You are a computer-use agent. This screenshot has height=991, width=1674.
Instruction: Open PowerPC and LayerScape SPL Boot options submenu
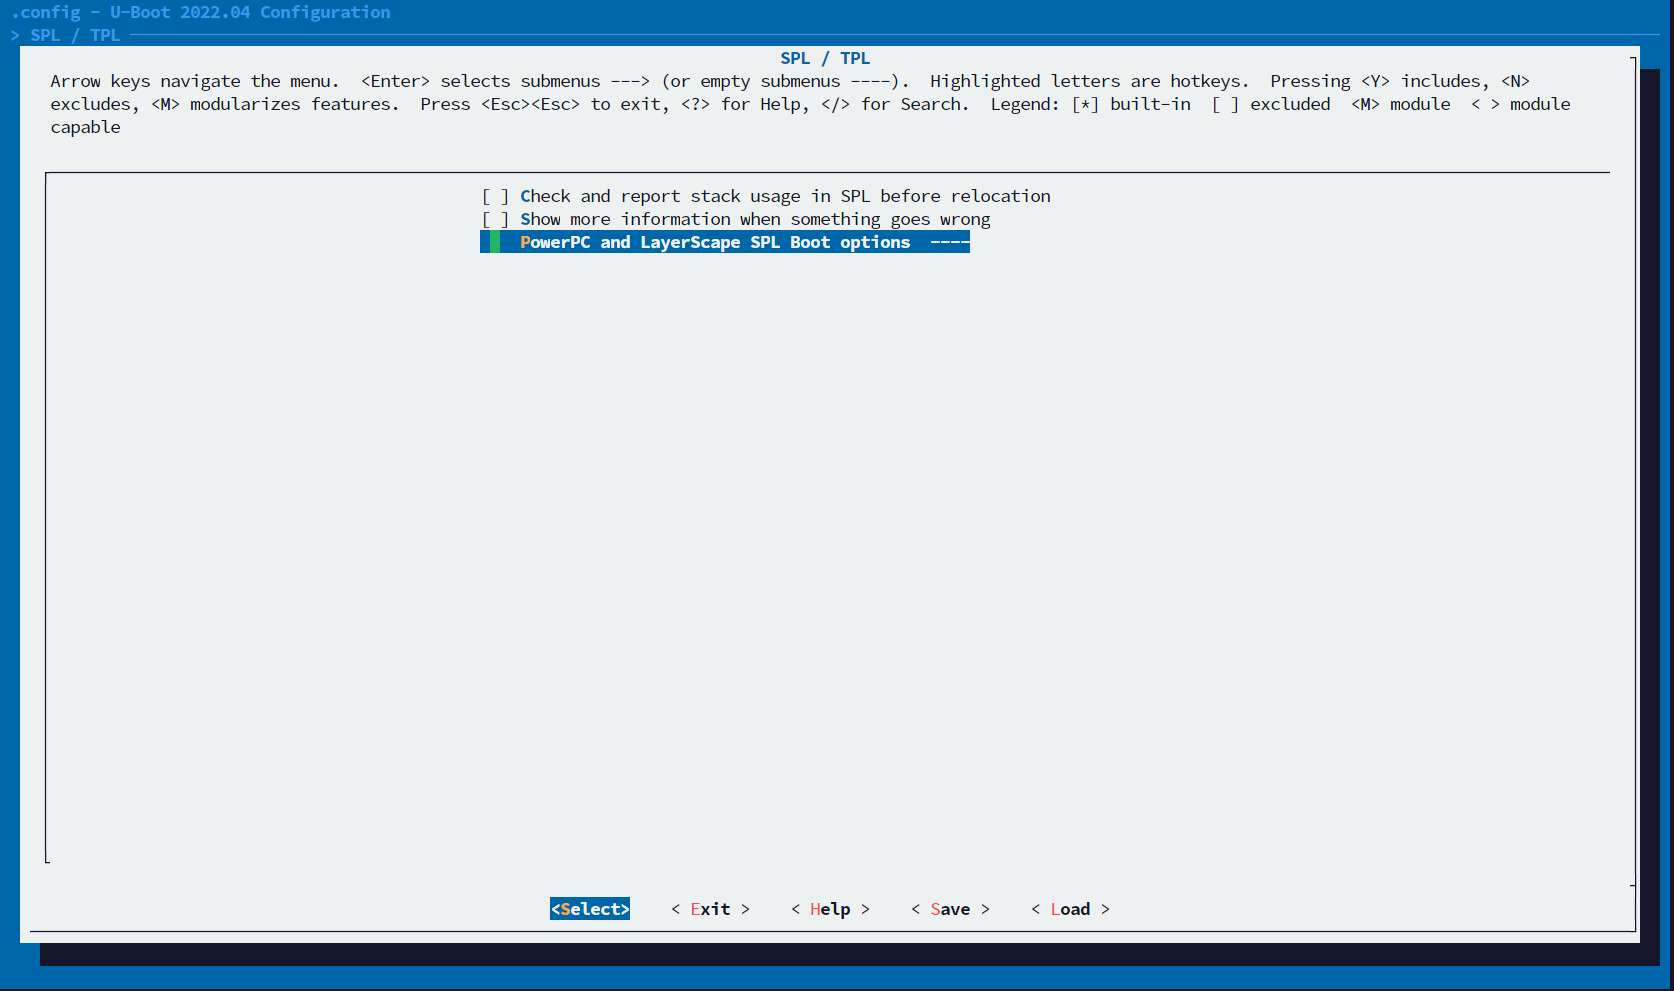coord(725,242)
